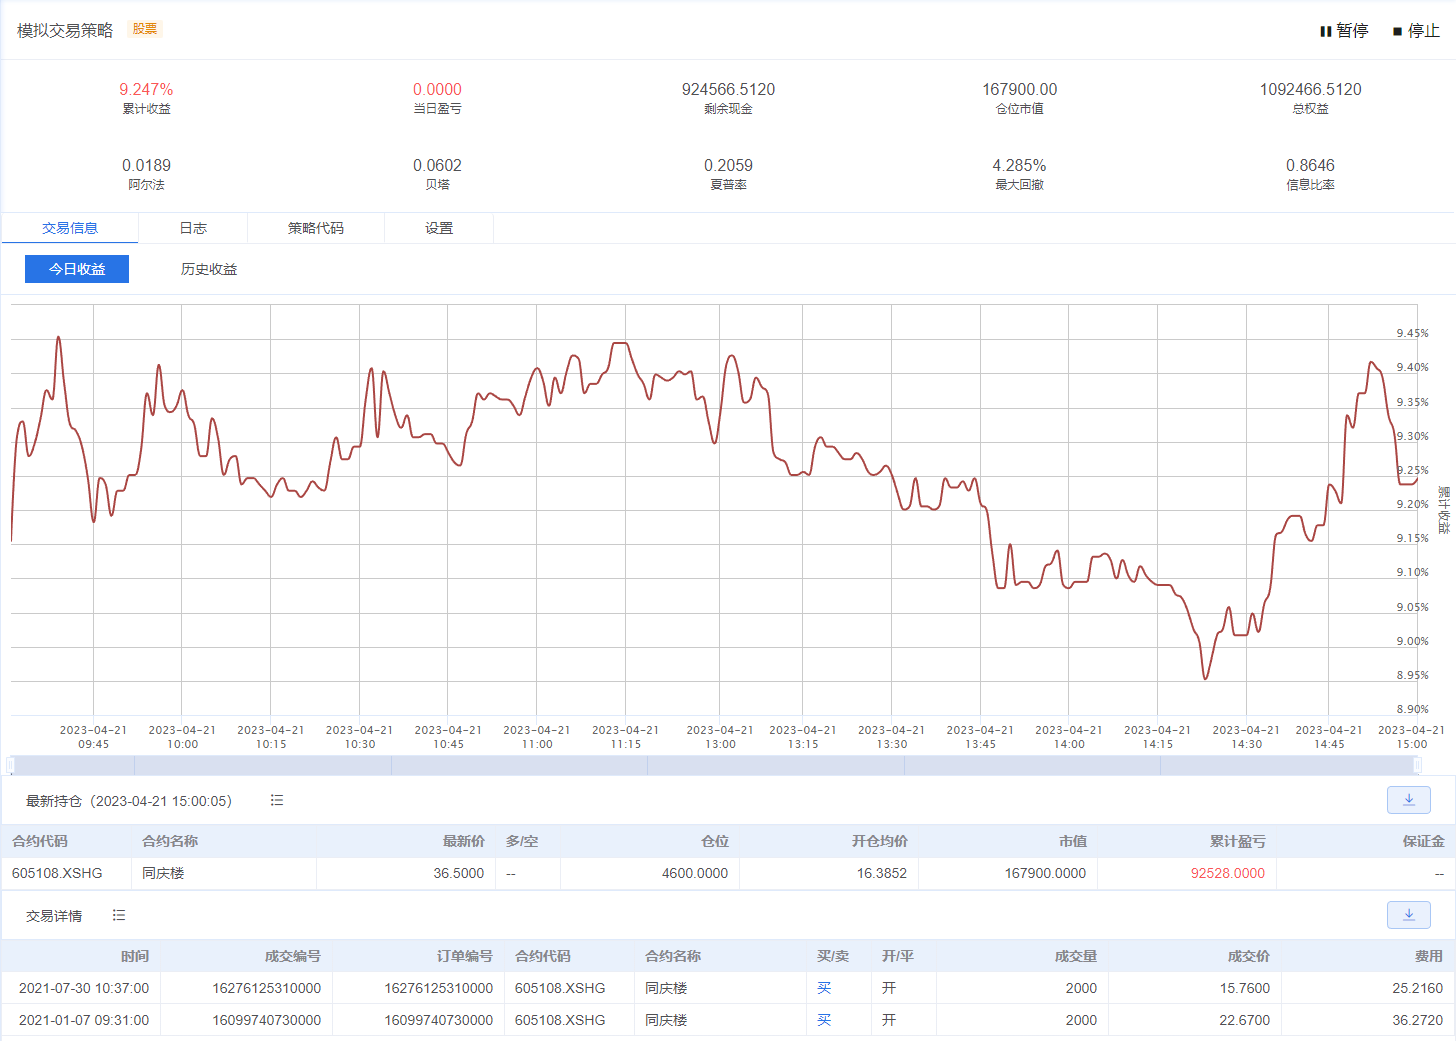1456x1041 pixels.
Task: Switch chart to 历史收益
Action: pyautogui.click(x=209, y=269)
